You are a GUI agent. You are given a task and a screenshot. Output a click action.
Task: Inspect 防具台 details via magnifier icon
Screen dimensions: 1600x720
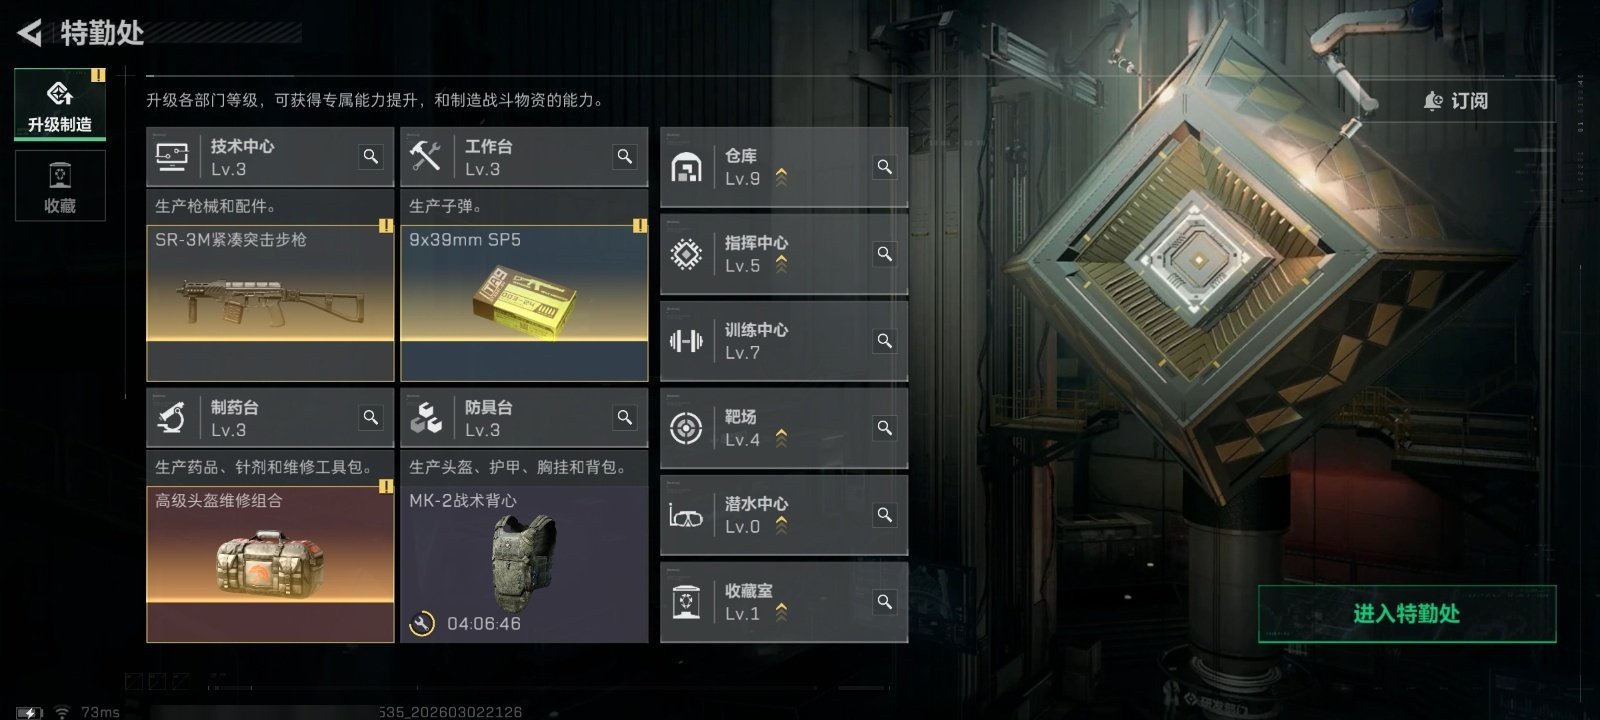[x=625, y=418]
